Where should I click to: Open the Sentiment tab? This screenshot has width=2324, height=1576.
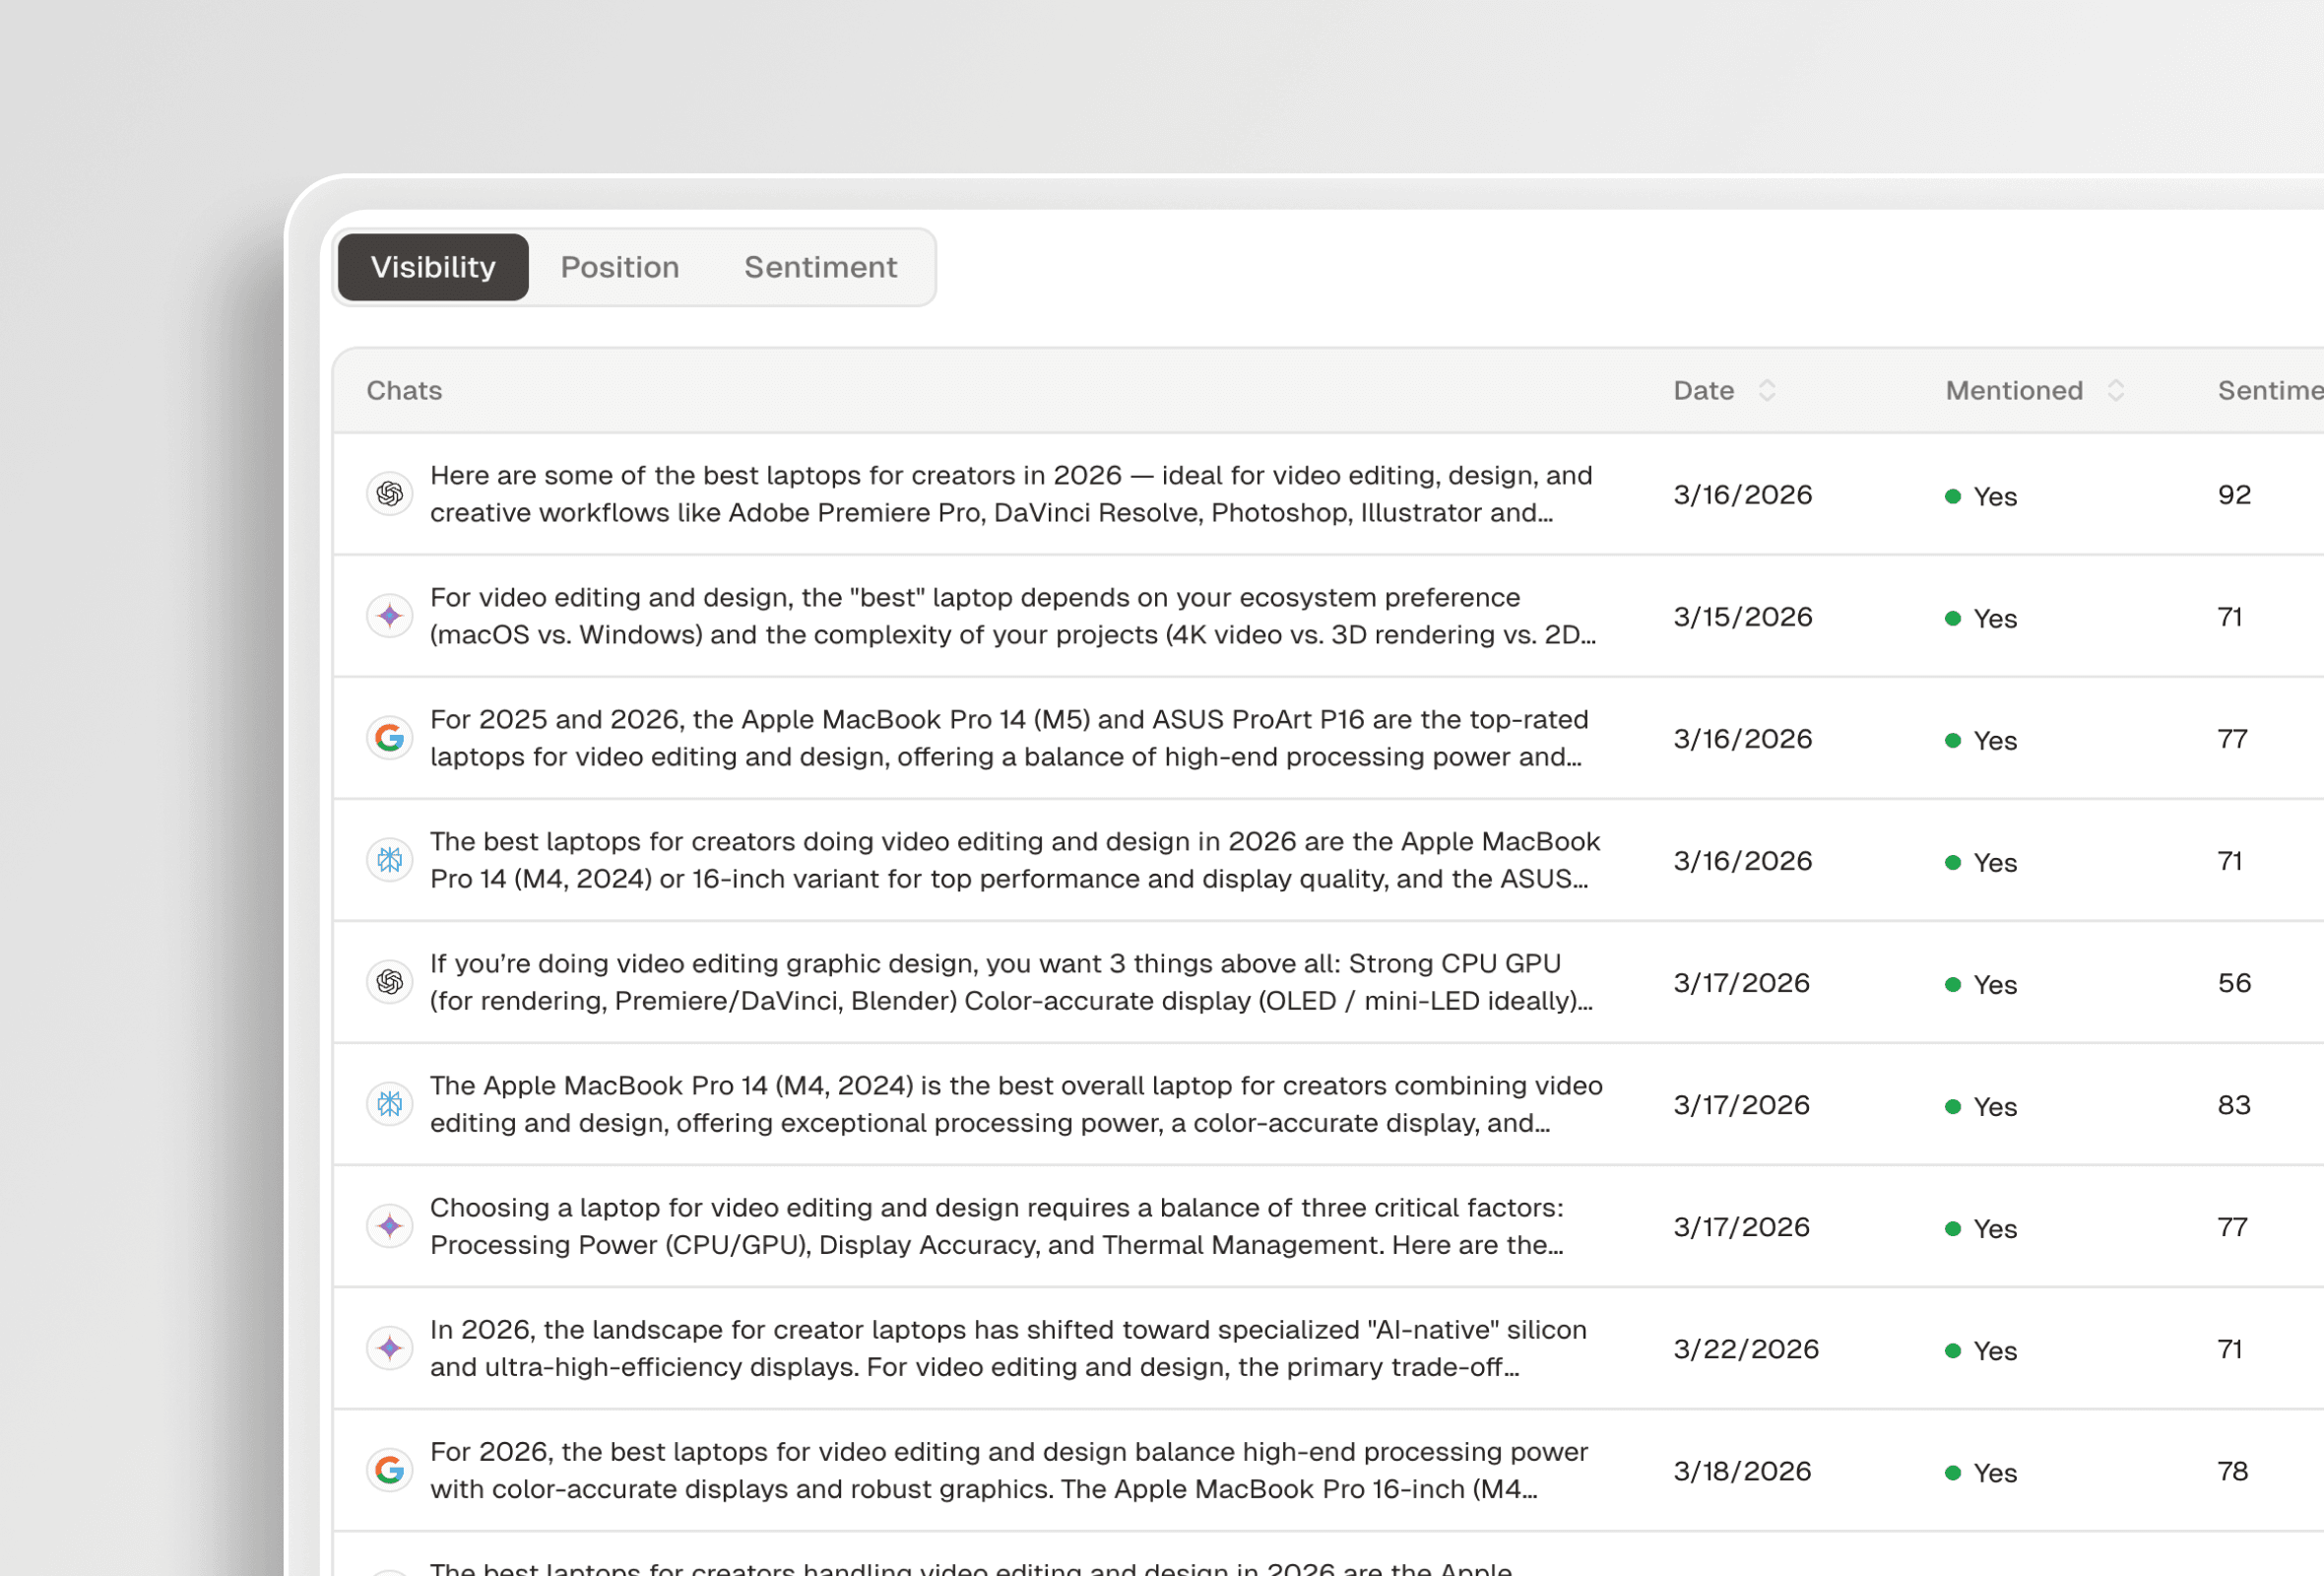pos(820,267)
